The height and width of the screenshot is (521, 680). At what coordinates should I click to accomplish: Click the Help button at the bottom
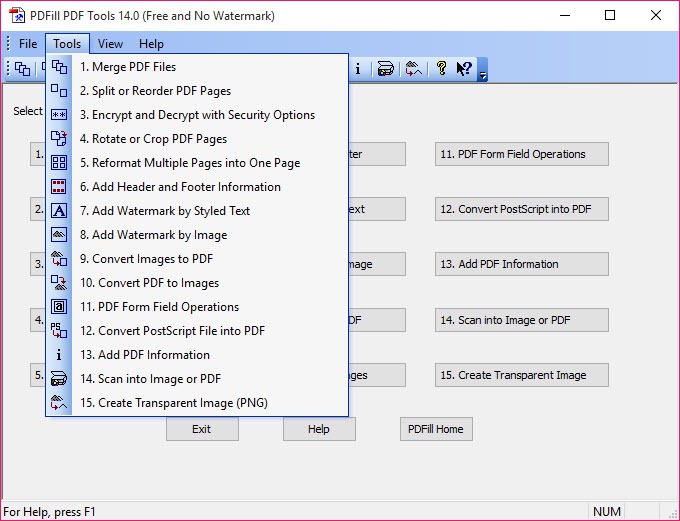[x=319, y=429]
